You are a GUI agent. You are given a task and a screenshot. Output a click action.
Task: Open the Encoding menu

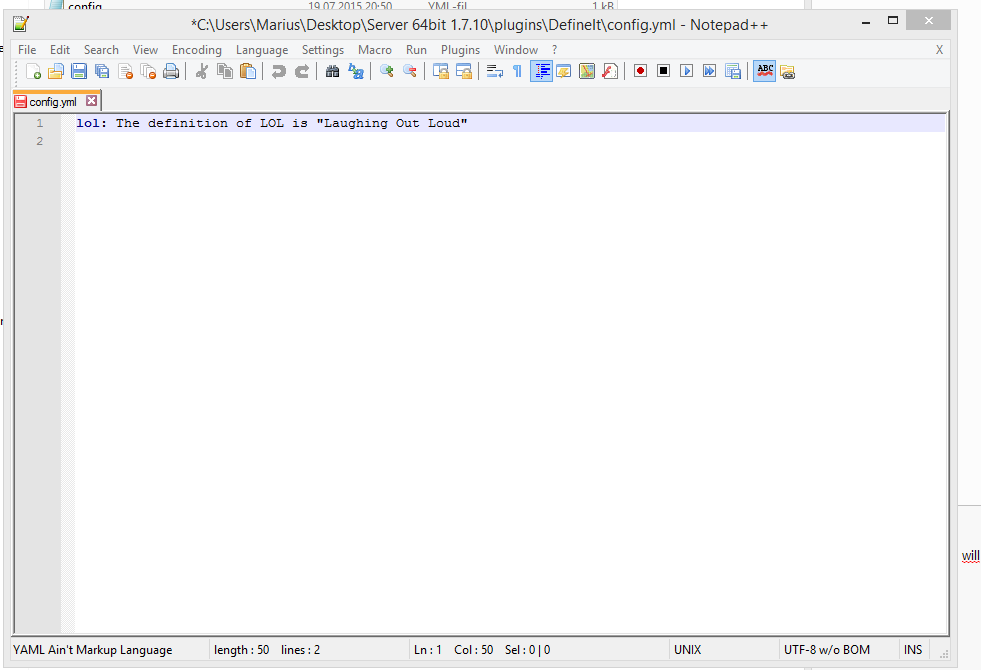pos(196,50)
